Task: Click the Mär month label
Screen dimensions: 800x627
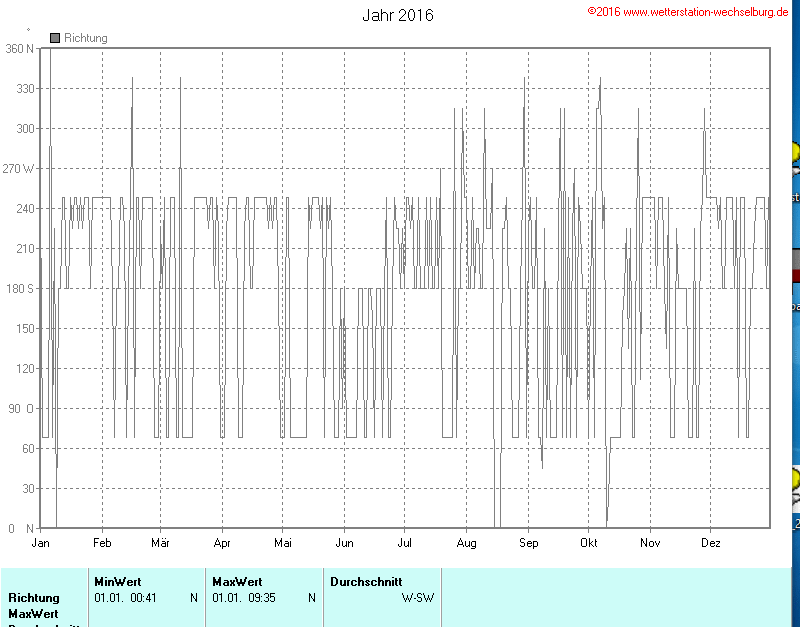Action: (x=160, y=543)
